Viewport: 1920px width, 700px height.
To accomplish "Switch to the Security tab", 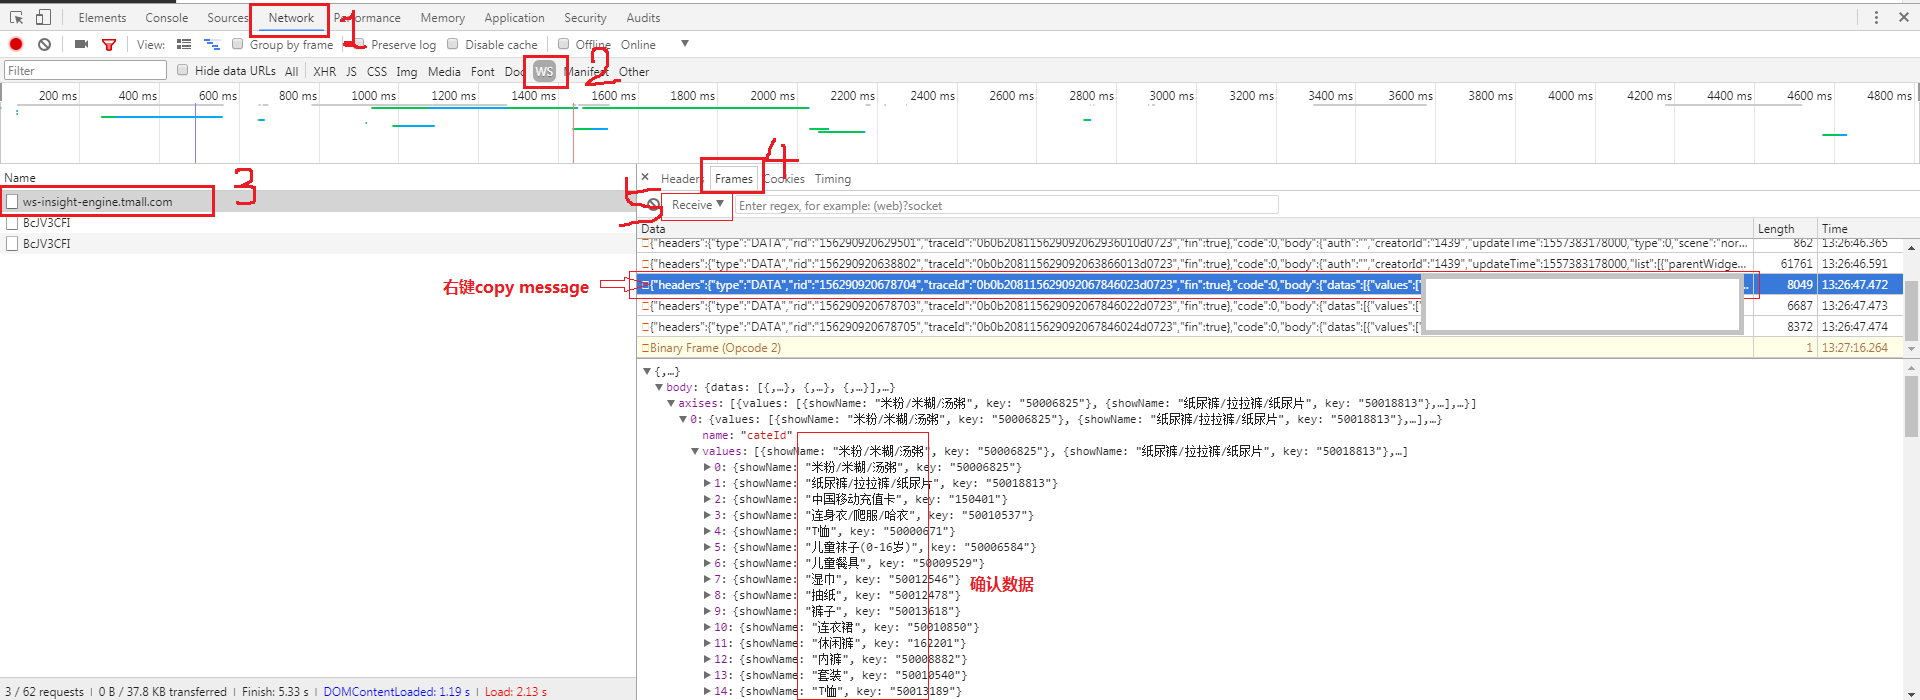I will [x=585, y=17].
